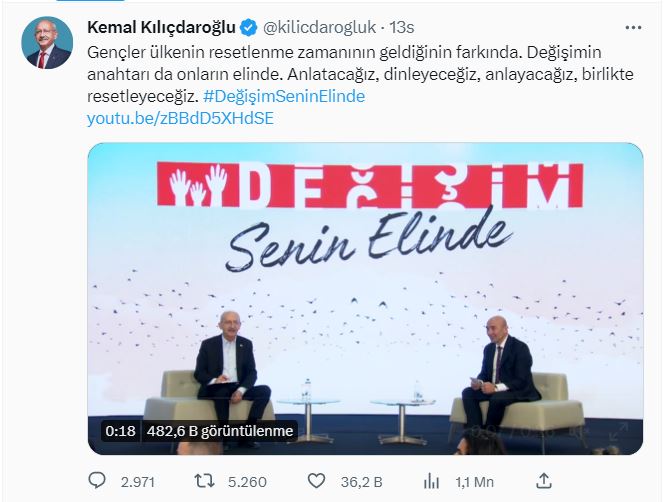Click the 36,2 B like count

360,482
